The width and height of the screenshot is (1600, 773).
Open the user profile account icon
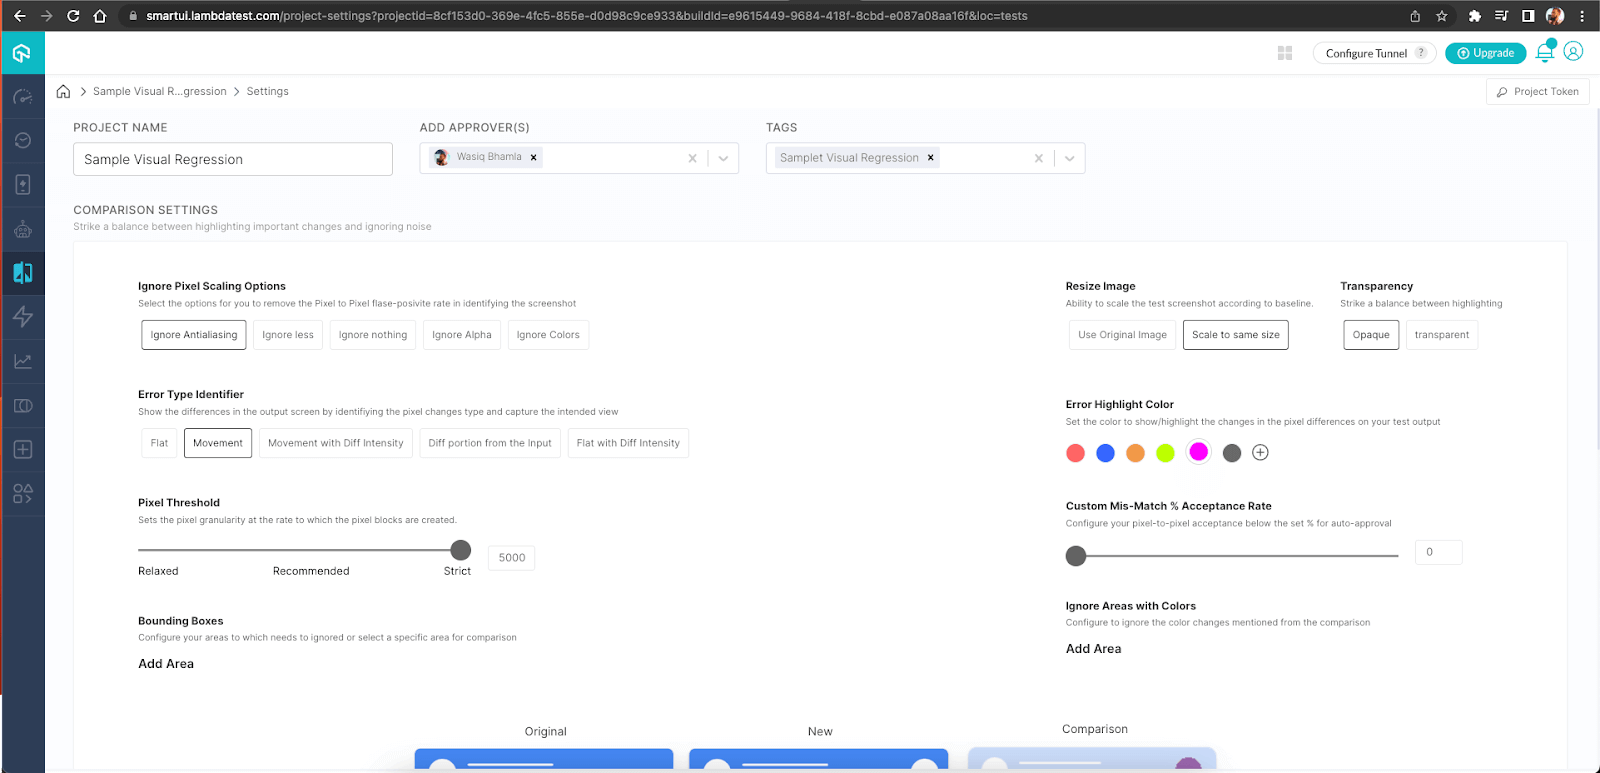tap(1573, 52)
